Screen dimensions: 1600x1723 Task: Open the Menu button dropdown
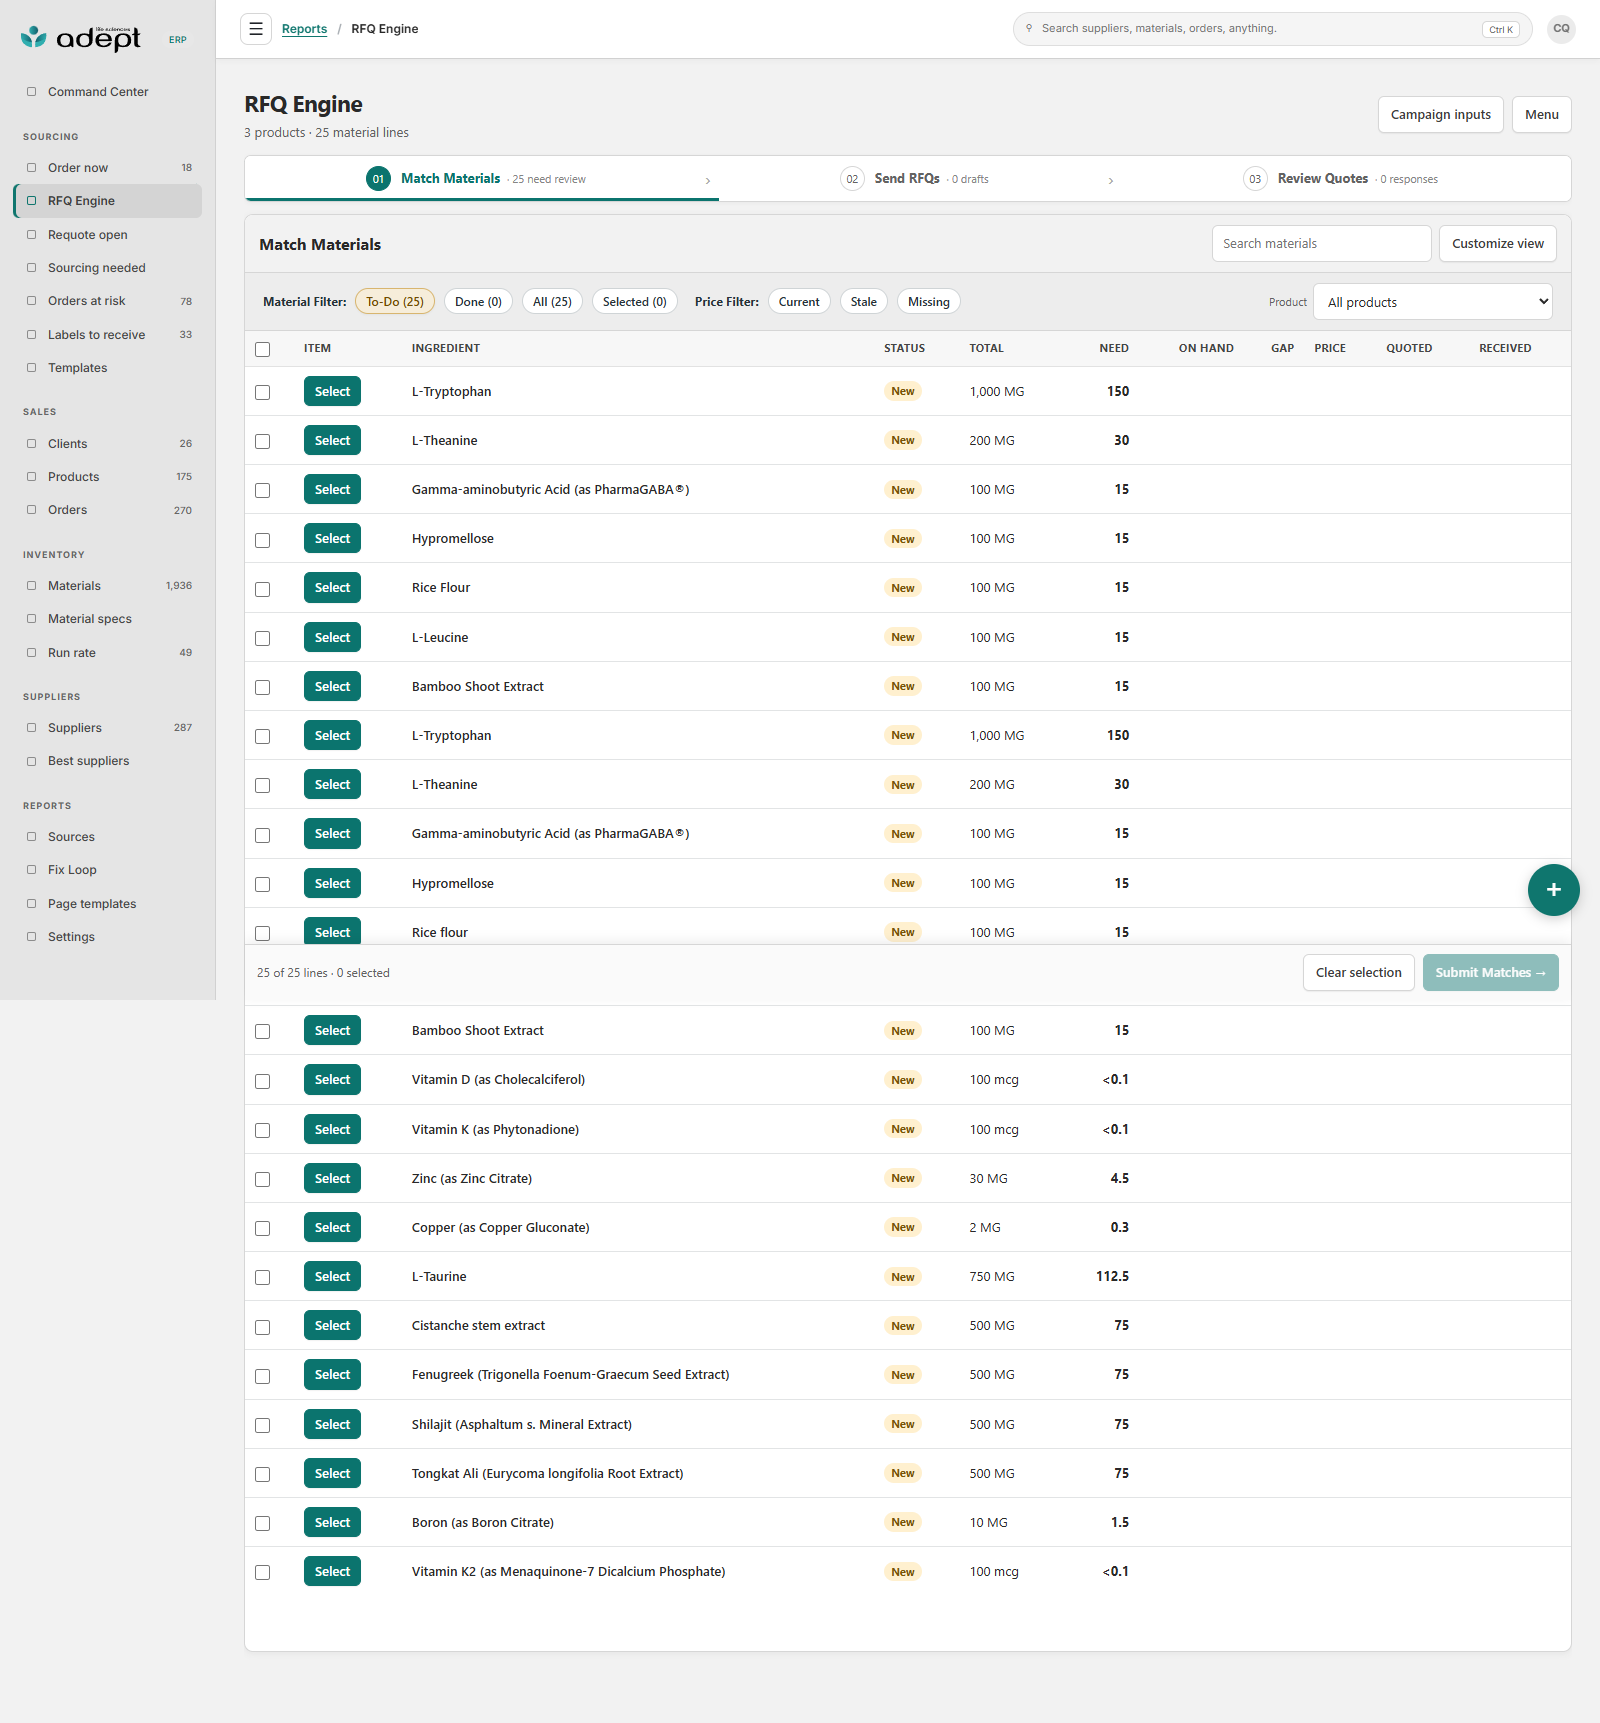click(x=1541, y=115)
